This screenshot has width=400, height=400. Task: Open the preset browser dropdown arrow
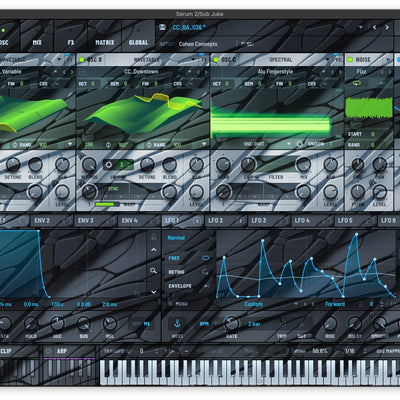pyautogui.click(x=361, y=27)
